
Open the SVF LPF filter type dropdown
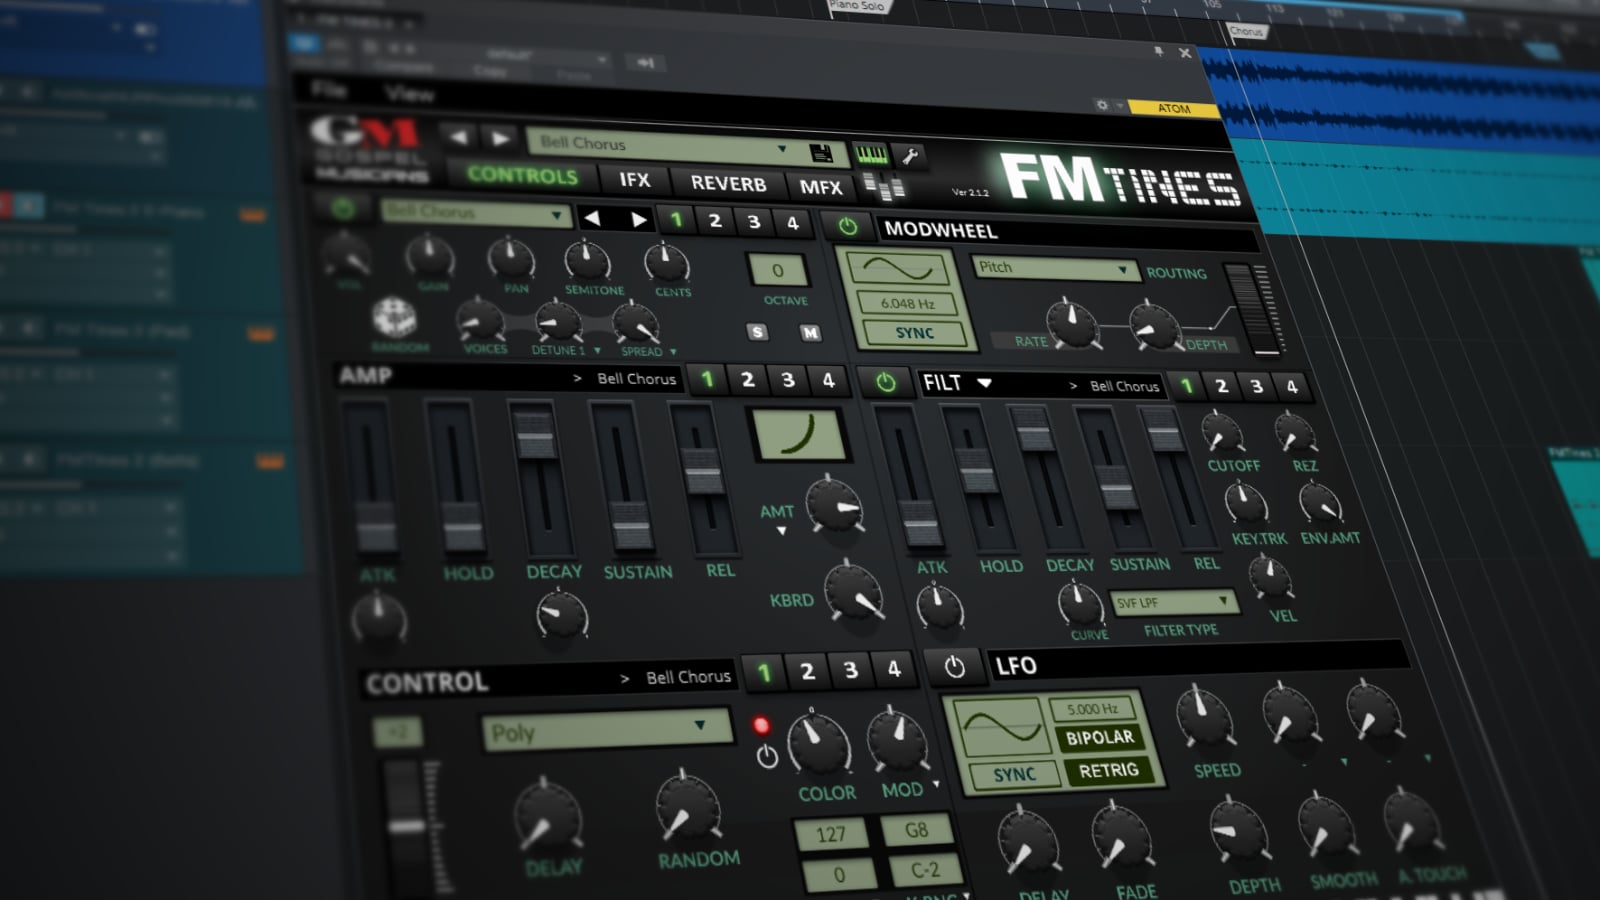1174,602
